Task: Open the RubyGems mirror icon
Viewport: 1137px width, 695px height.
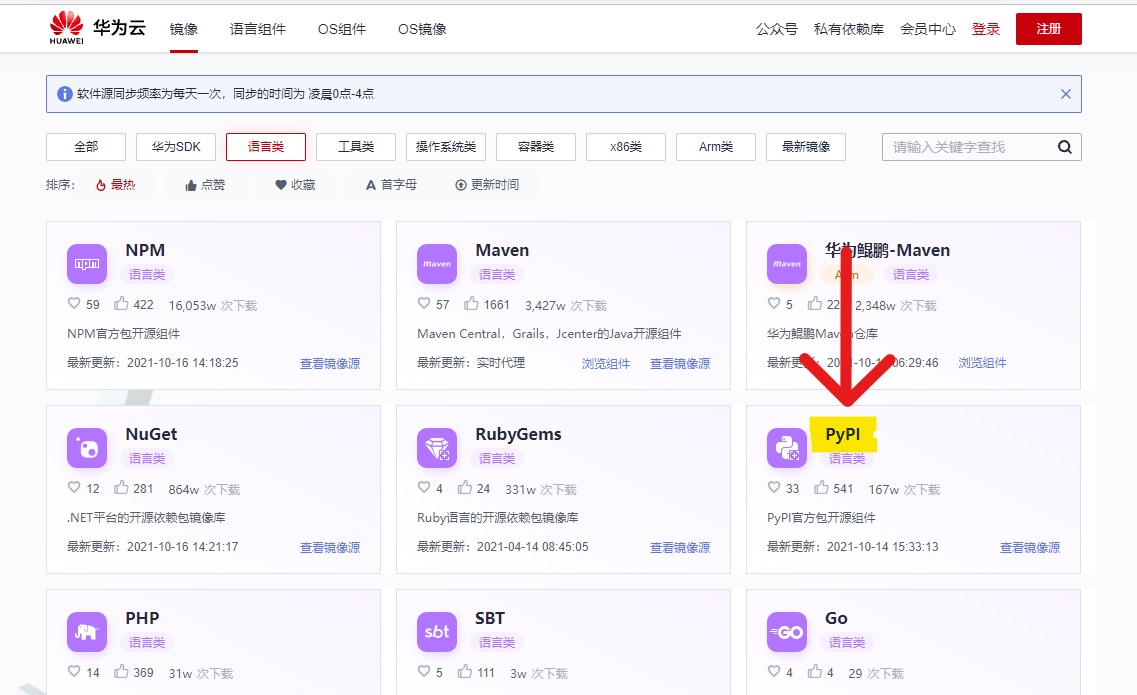Action: pos(437,448)
